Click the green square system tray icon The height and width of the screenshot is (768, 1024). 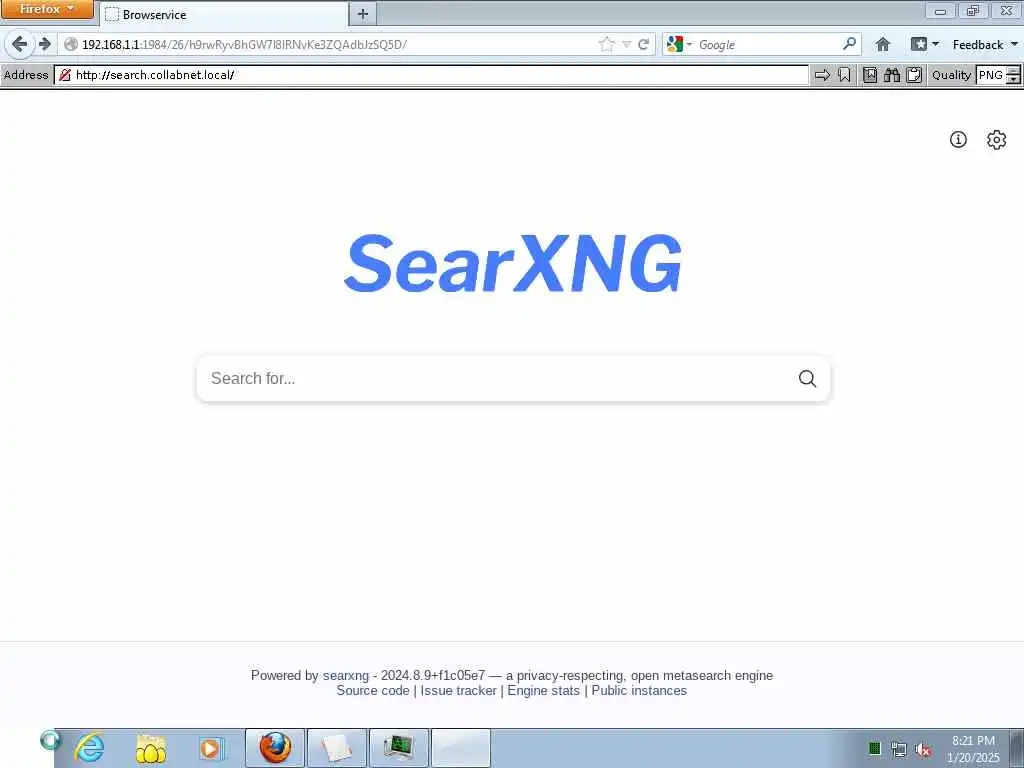pos(874,748)
